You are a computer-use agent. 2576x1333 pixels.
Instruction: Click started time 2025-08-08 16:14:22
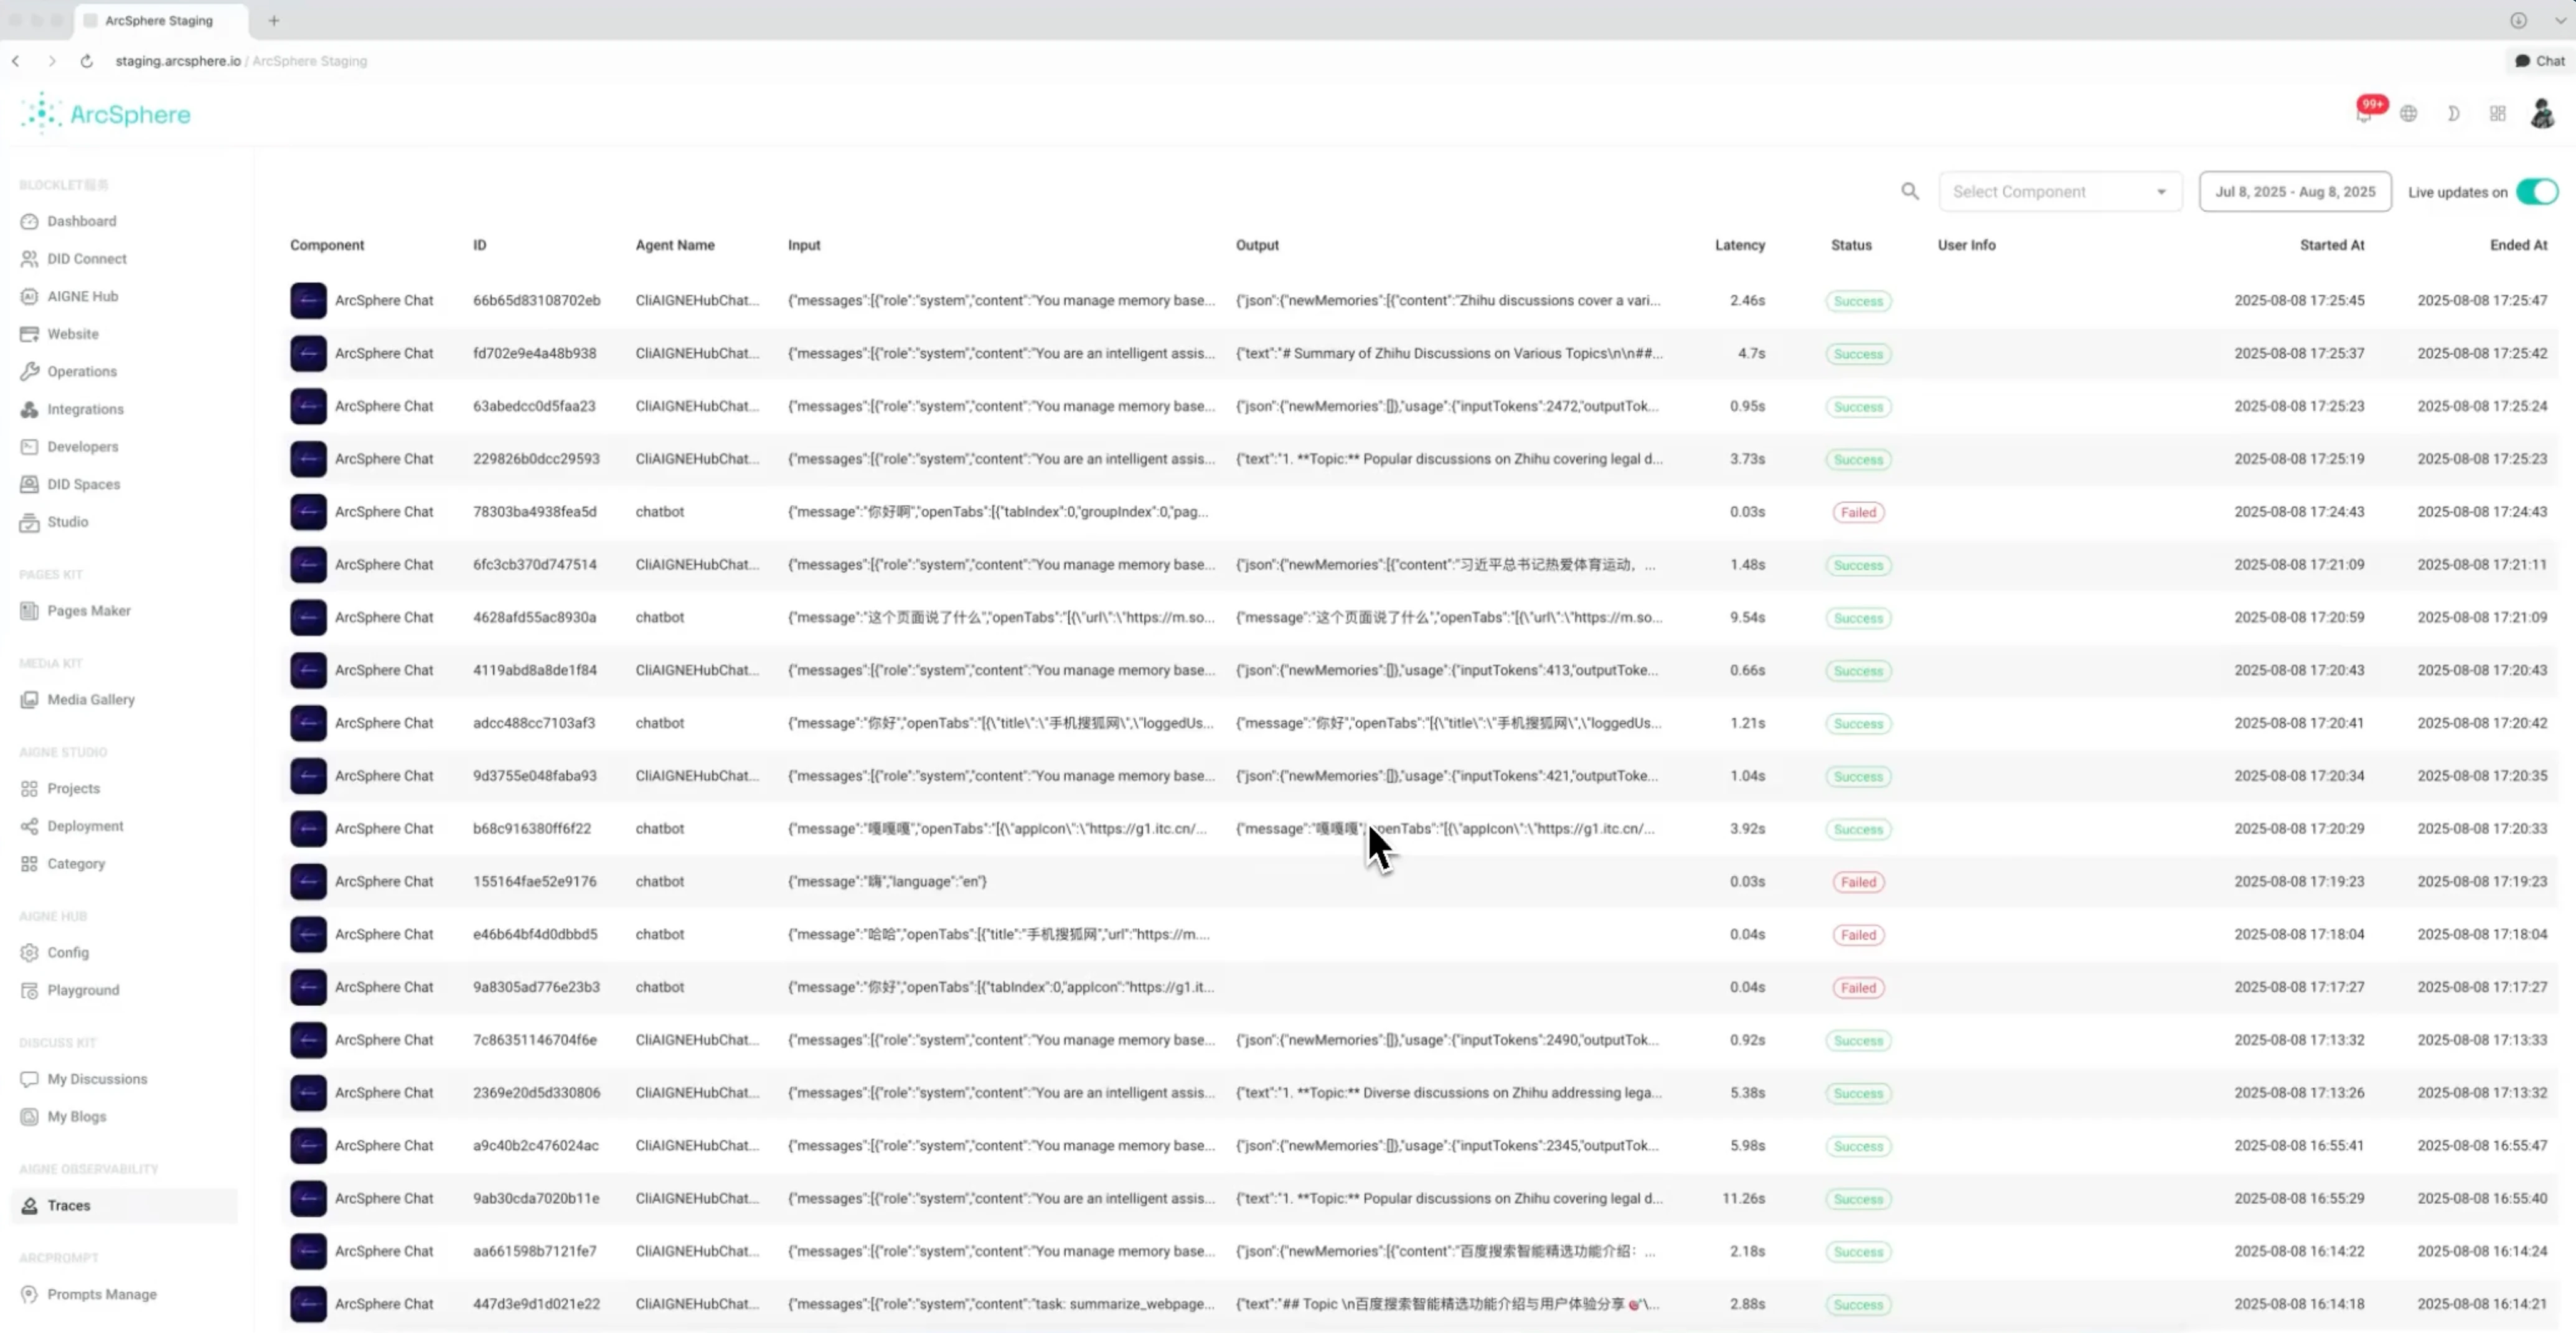coord(2299,1251)
